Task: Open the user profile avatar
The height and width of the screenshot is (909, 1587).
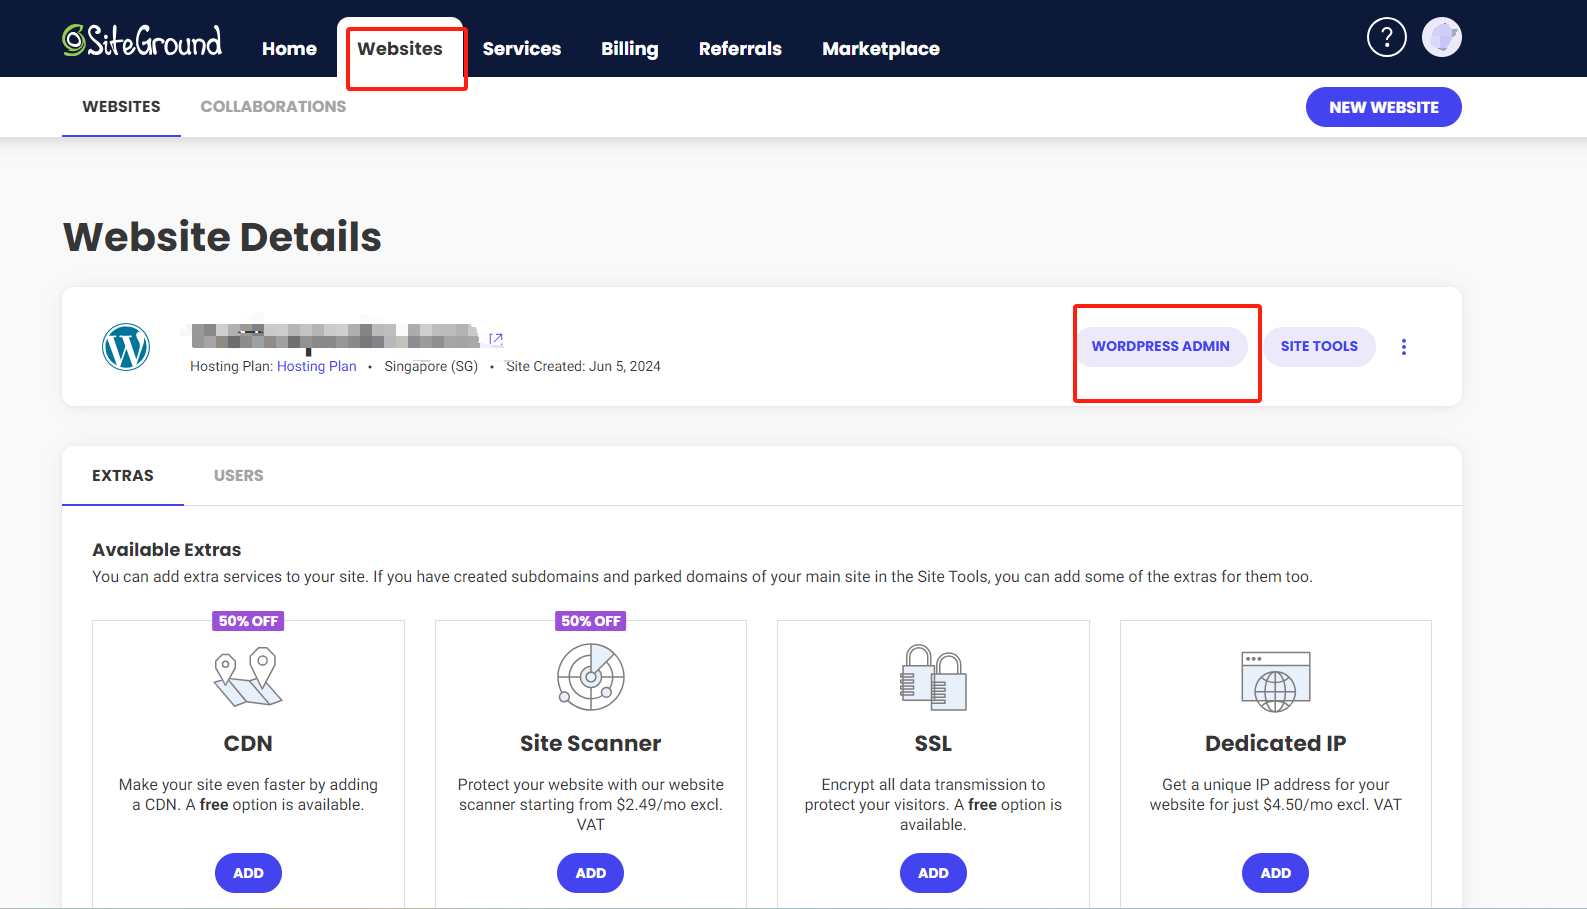Action: coord(1441,38)
